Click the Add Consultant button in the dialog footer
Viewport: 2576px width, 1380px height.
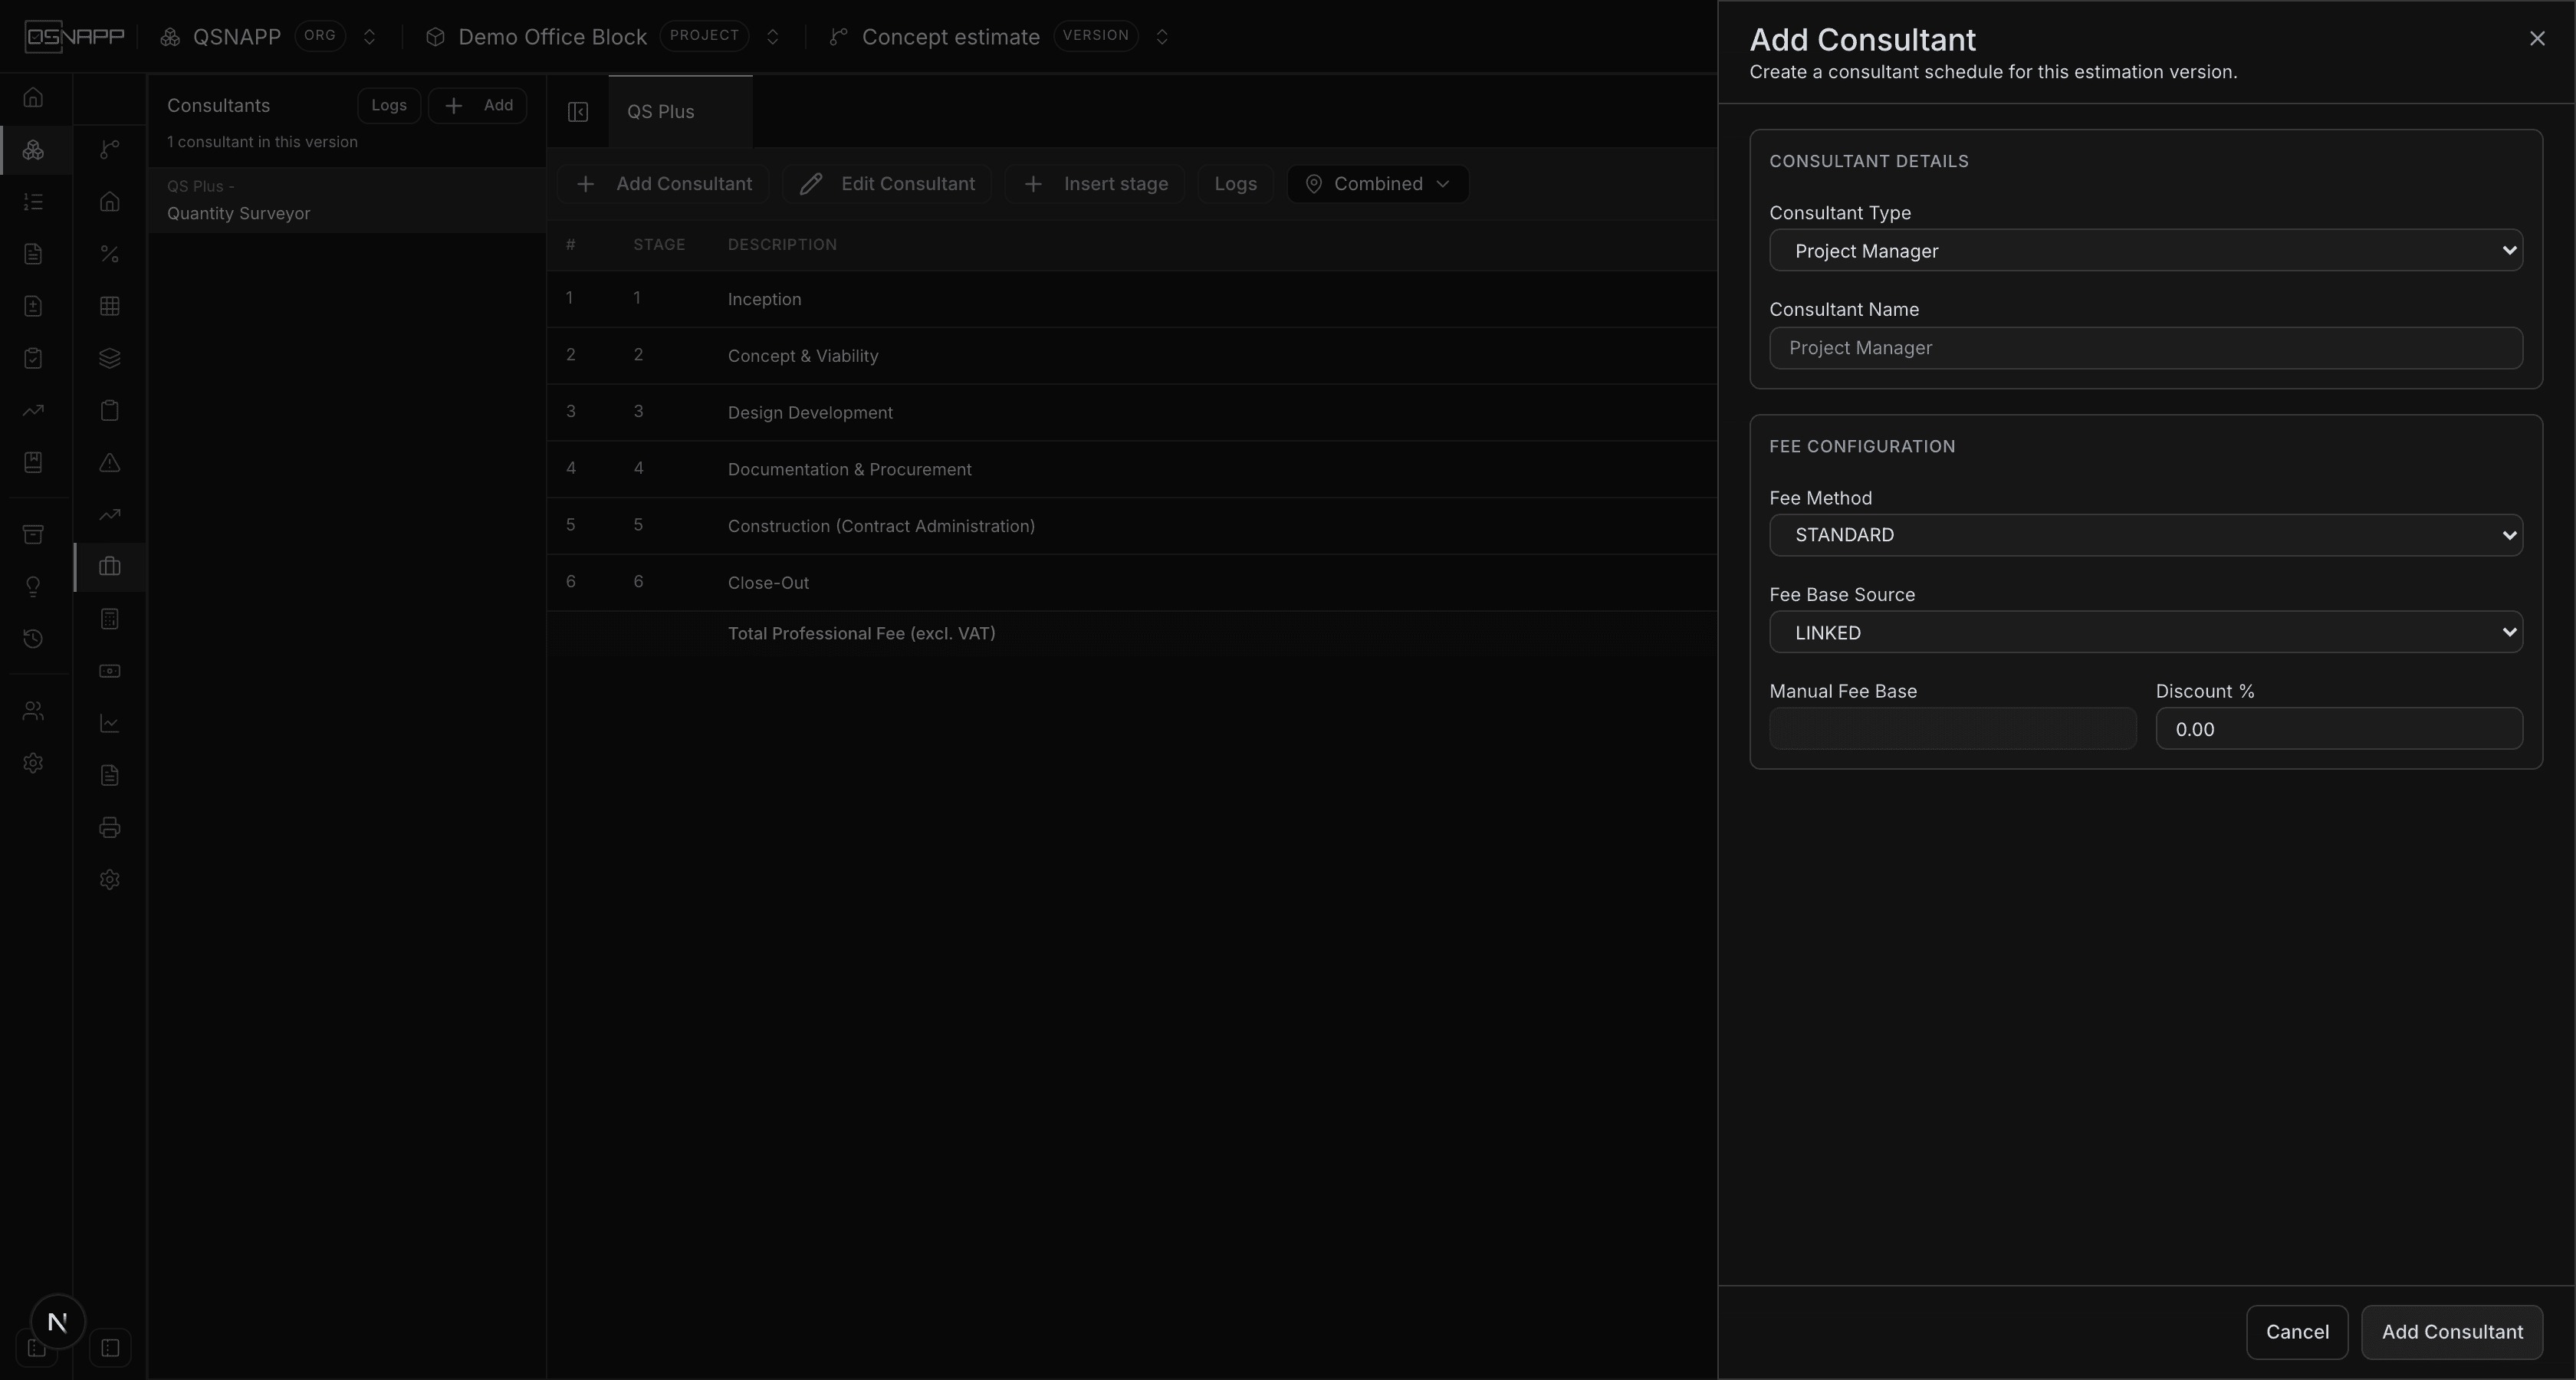pyautogui.click(x=2452, y=1332)
